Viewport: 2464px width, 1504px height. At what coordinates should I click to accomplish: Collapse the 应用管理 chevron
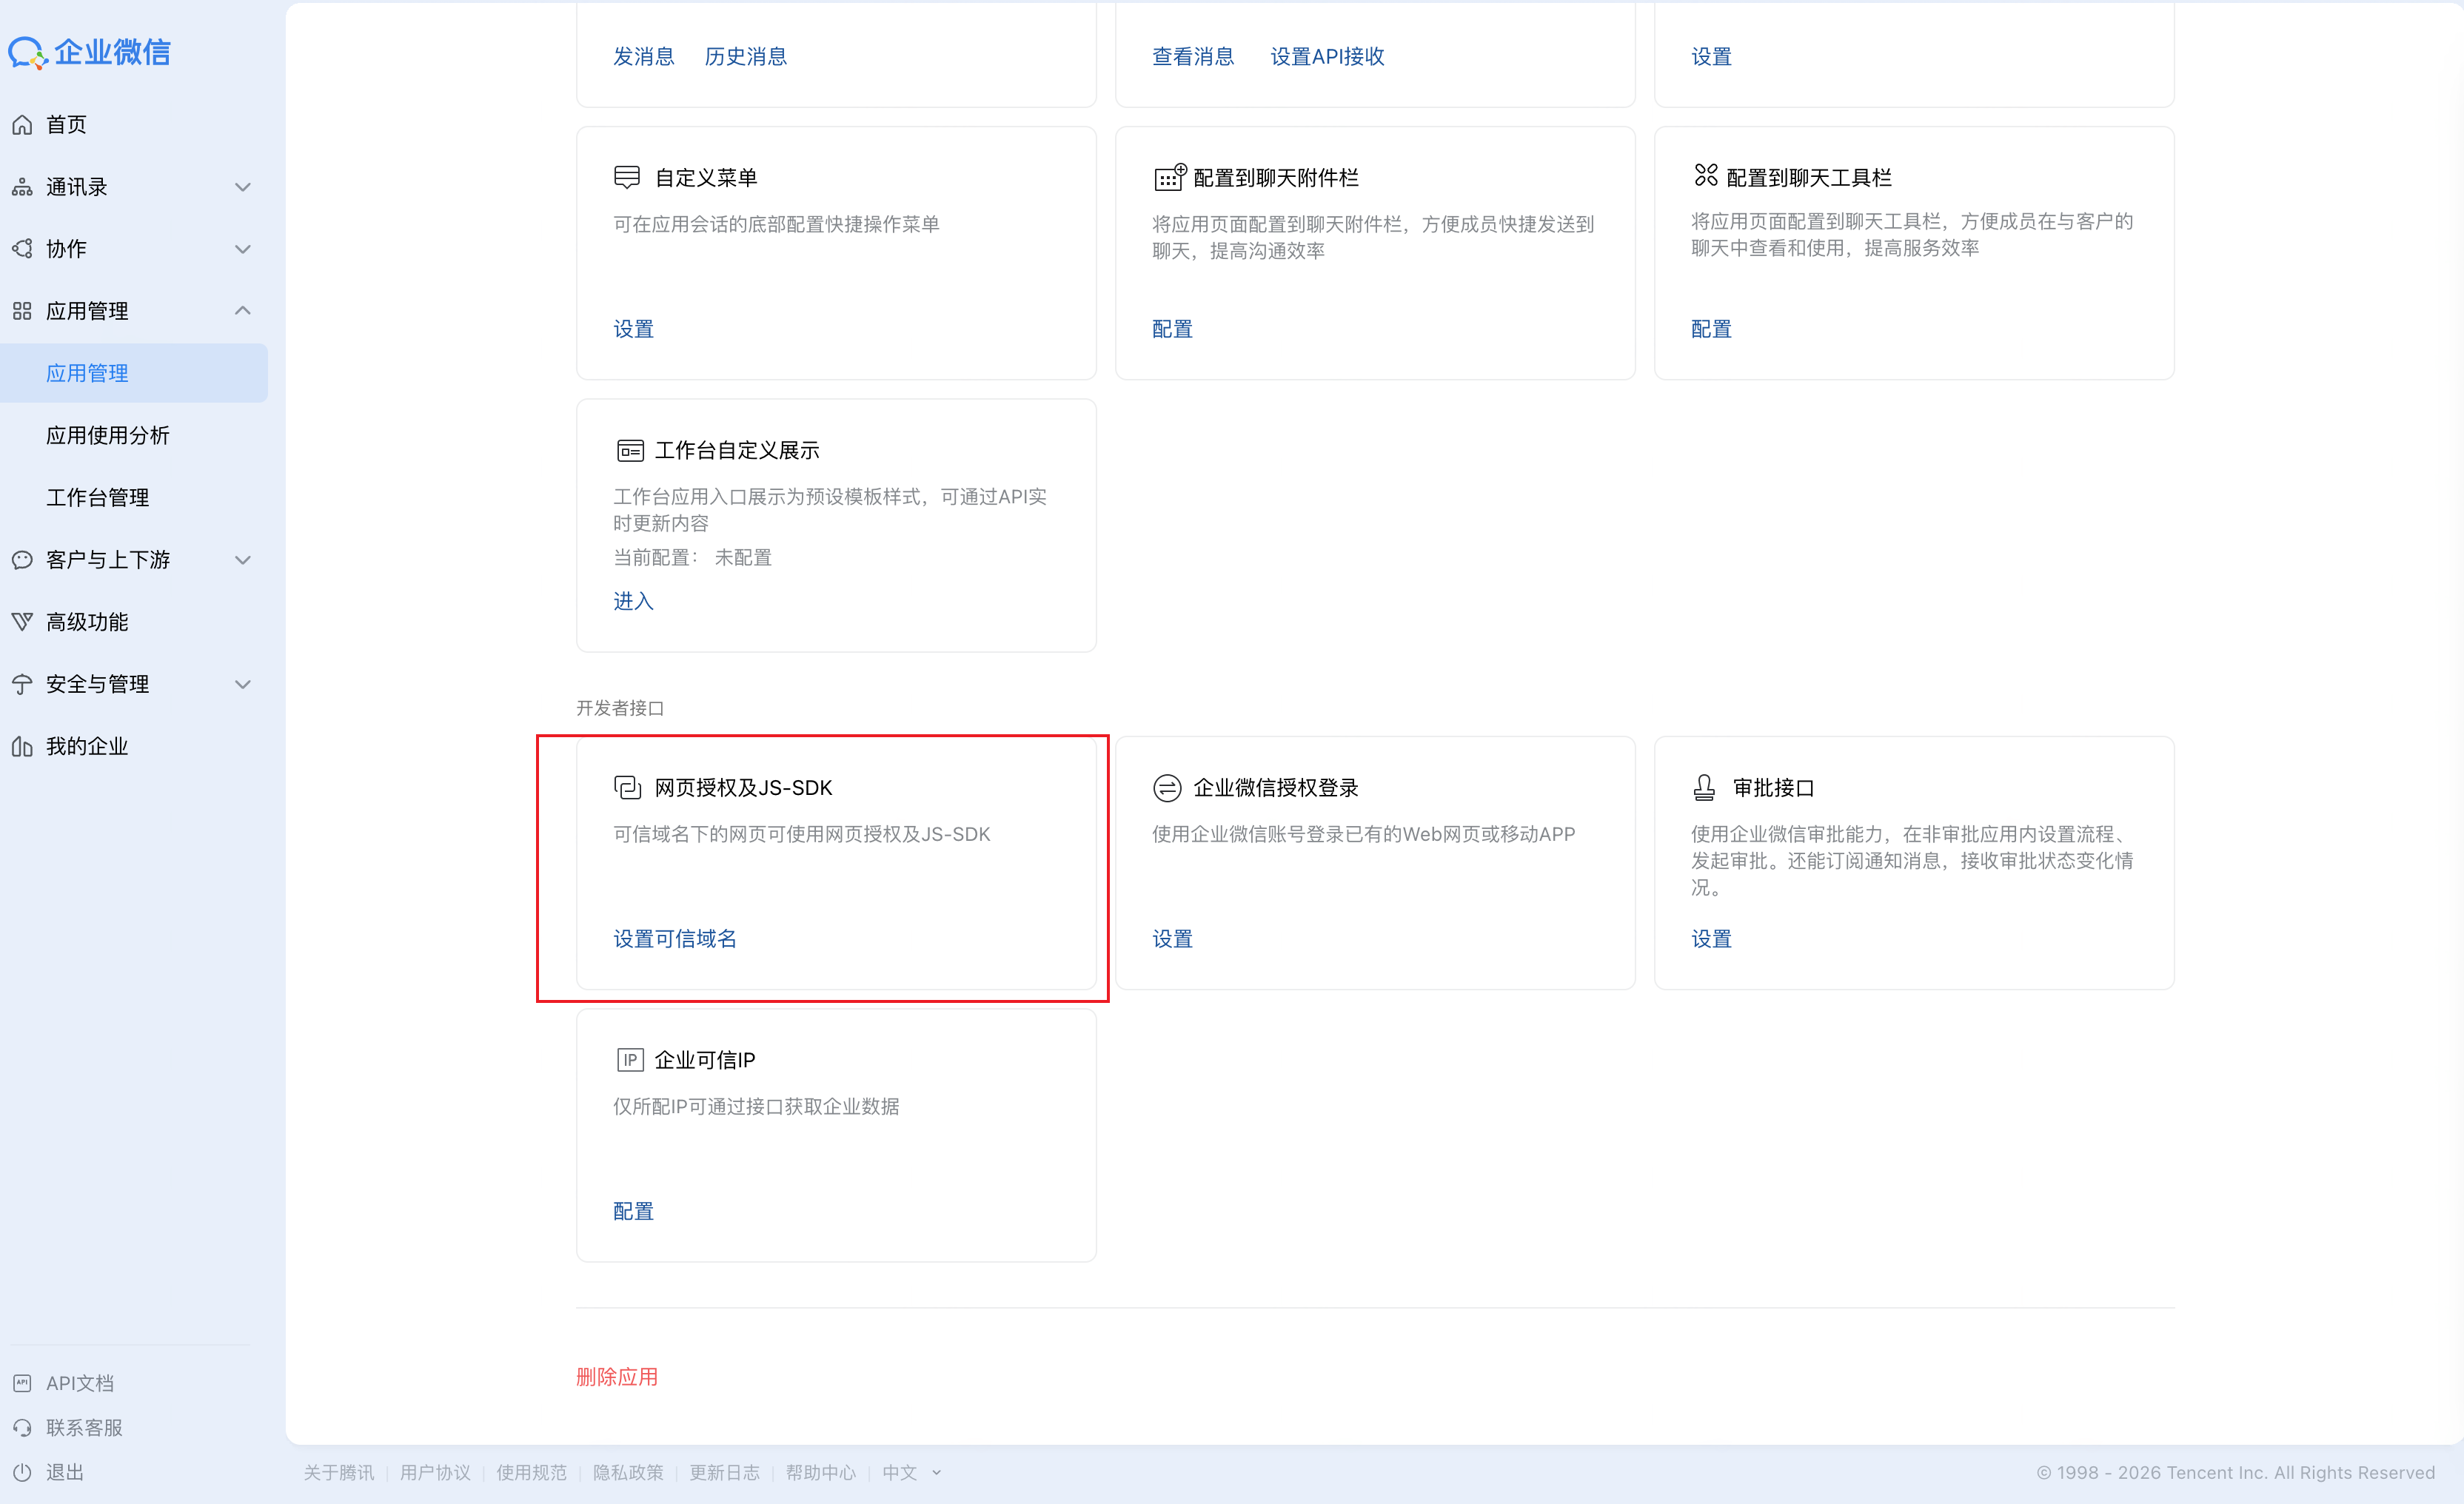tap(242, 311)
